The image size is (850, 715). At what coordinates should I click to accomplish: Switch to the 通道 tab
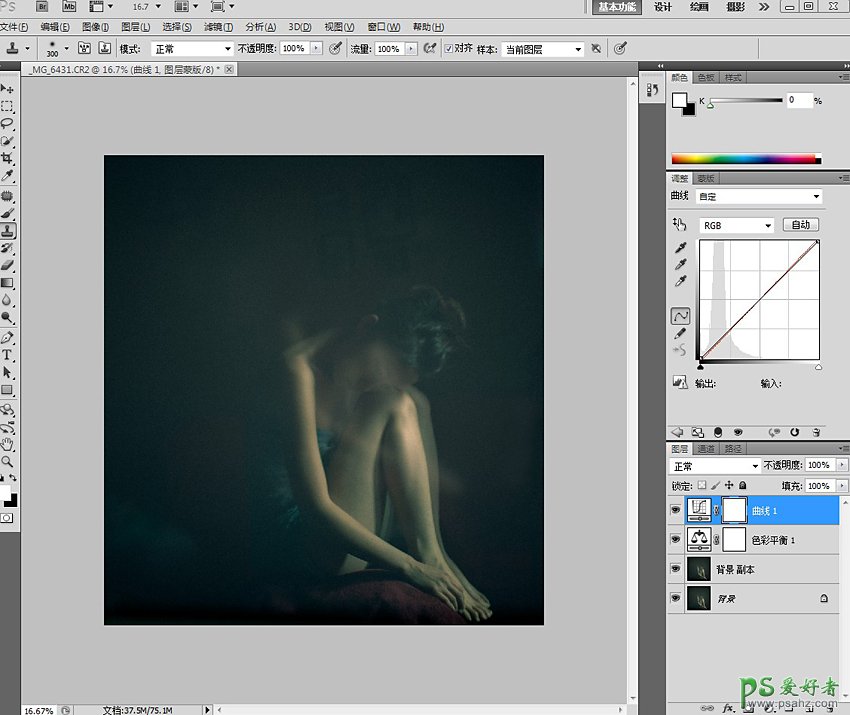[706, 449]
